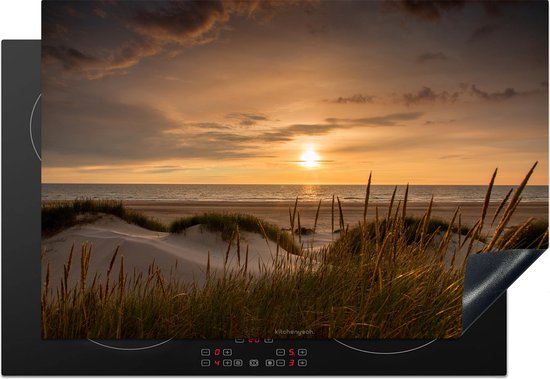Tap the round zone icon left of the 3 controls
The height and width of the screenshot is (379, 550).
coord(270,363)
